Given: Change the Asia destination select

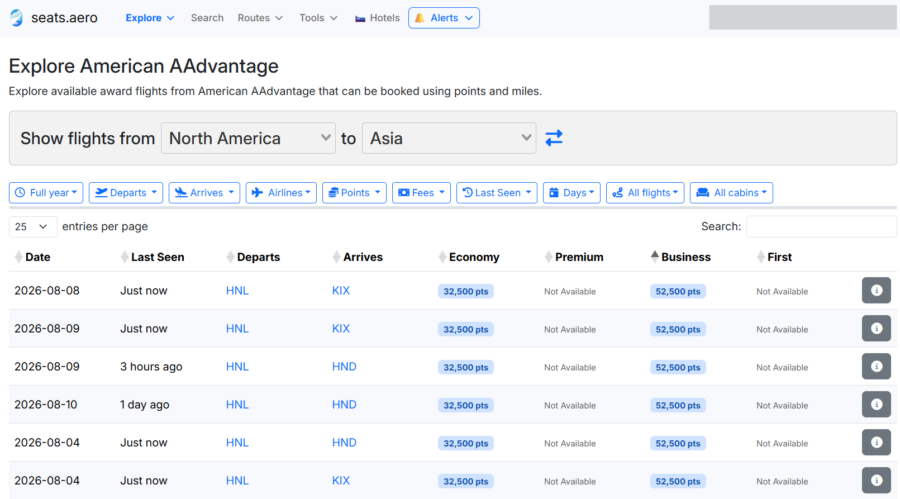Looking at the screenshot, I should 449,138.
